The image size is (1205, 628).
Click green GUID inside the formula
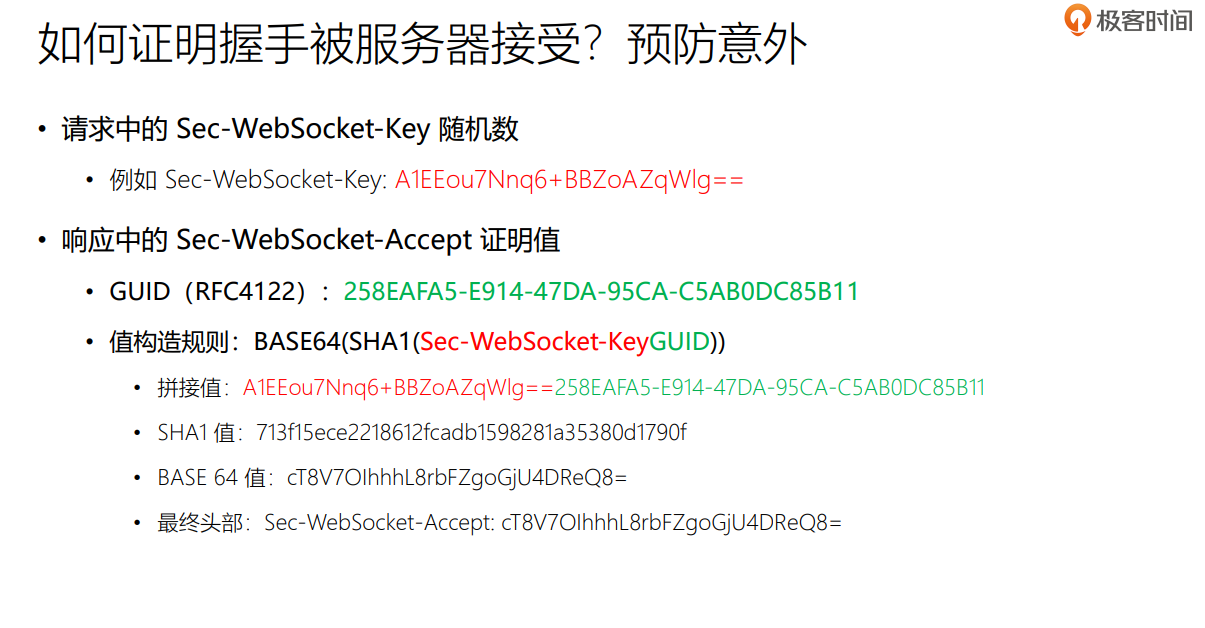(680, 342)
